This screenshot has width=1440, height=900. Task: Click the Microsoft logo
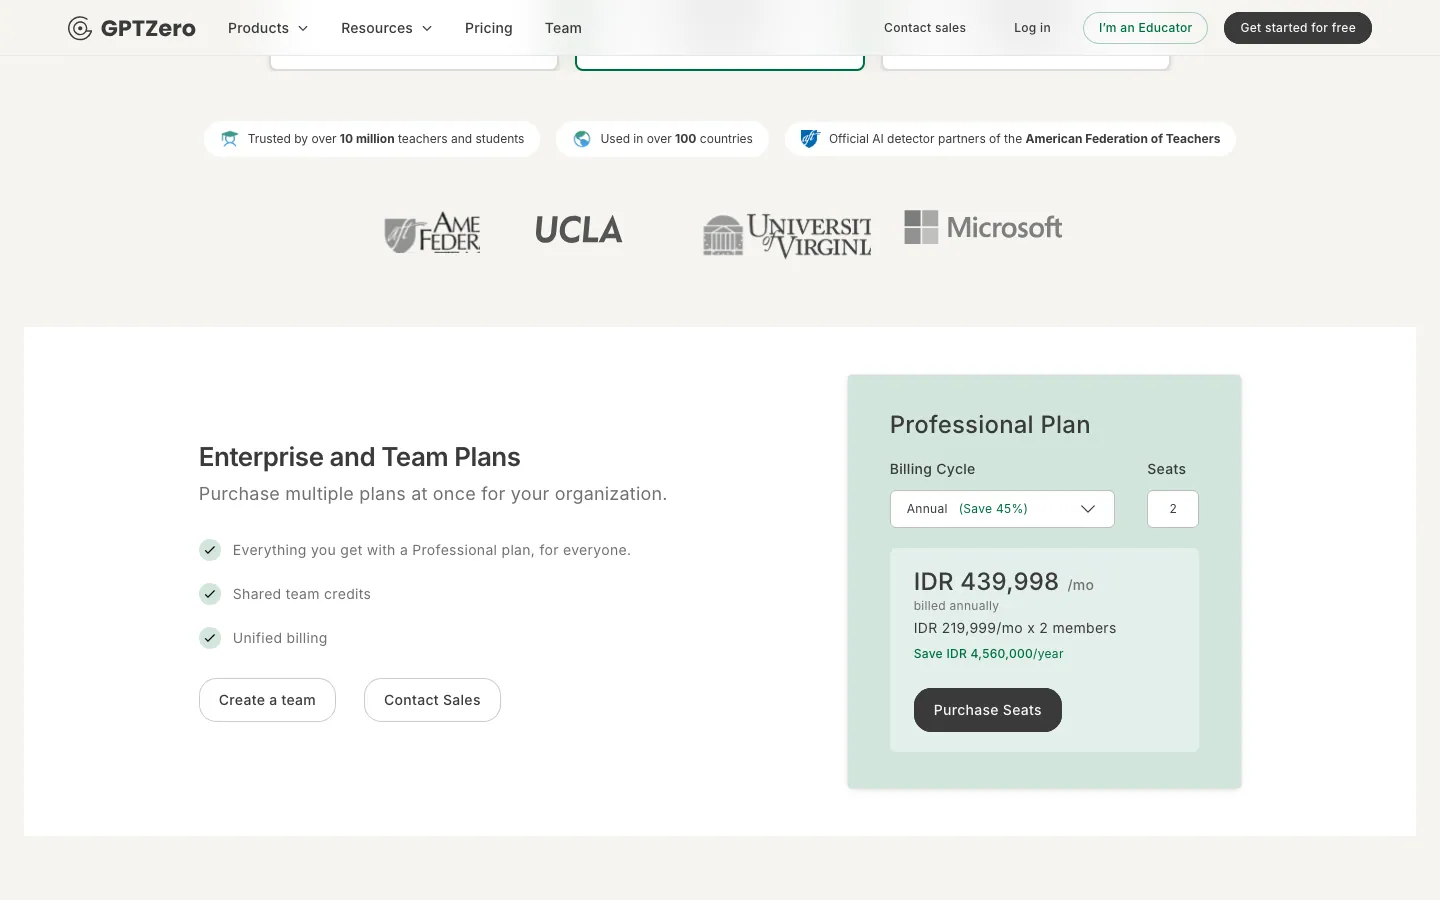pos(983,227)
